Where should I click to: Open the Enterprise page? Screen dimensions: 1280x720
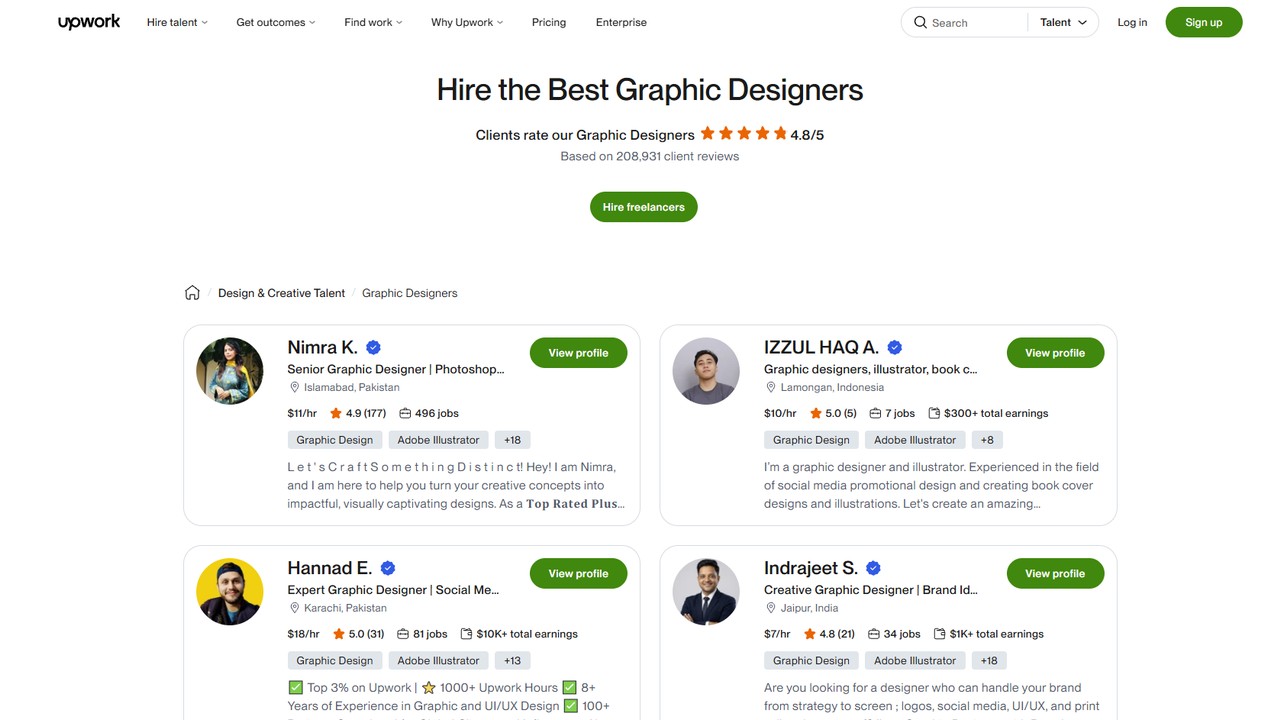coord(621,22)
